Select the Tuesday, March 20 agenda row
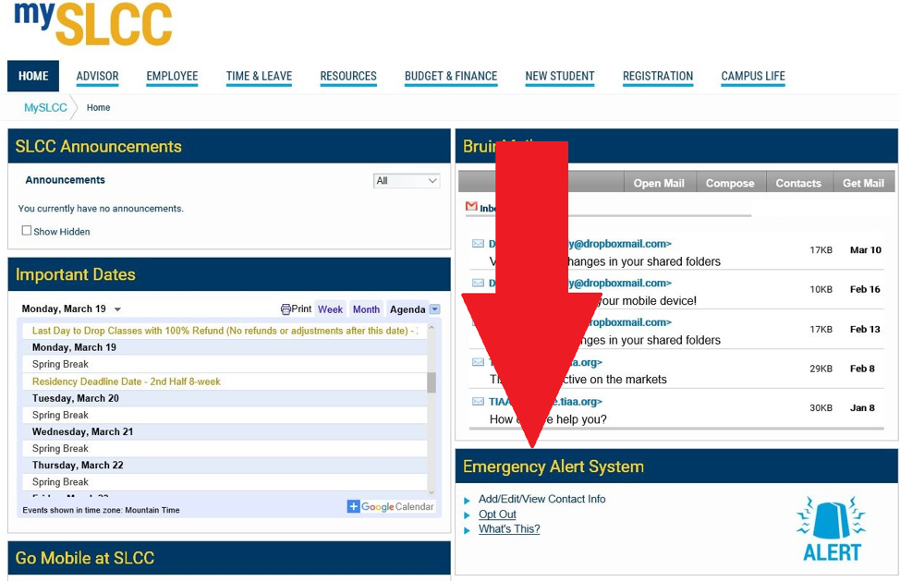Image resolution: width=900 pixels, height=581 pixels. (x=225, y=398)
